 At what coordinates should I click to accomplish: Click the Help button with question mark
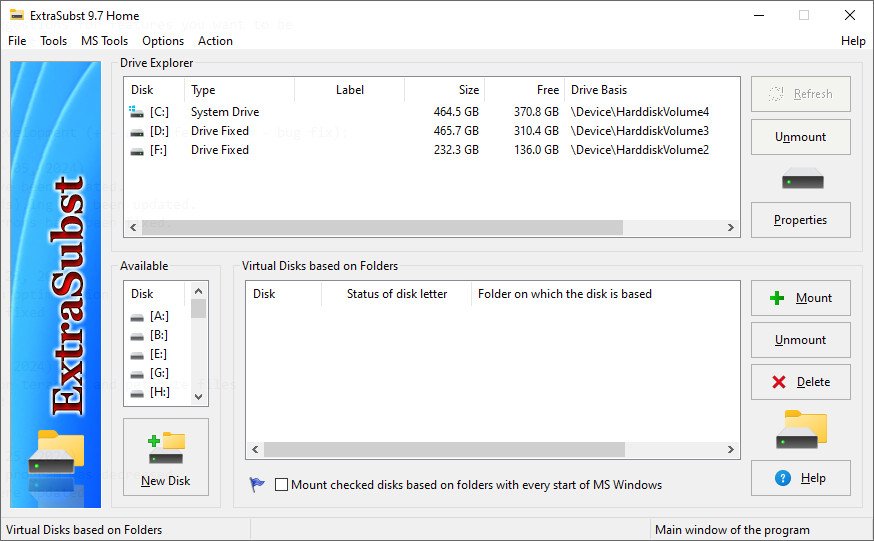(800, 477)
